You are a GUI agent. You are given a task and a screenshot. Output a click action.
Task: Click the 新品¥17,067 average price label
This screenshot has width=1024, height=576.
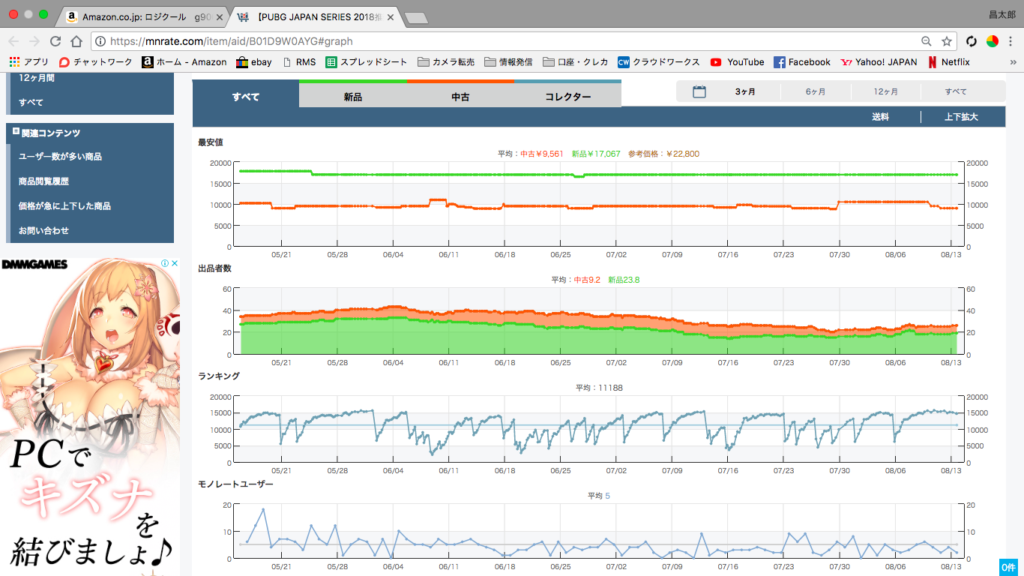(x=596, y=154)
